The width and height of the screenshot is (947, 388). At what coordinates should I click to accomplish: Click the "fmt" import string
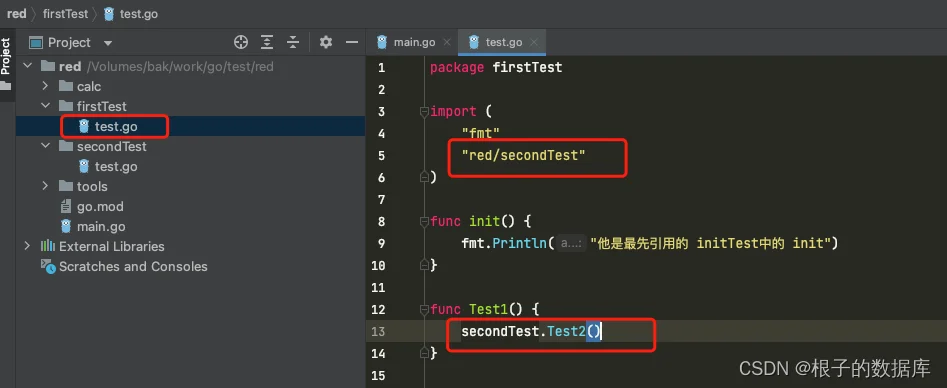tap(481, 133)
